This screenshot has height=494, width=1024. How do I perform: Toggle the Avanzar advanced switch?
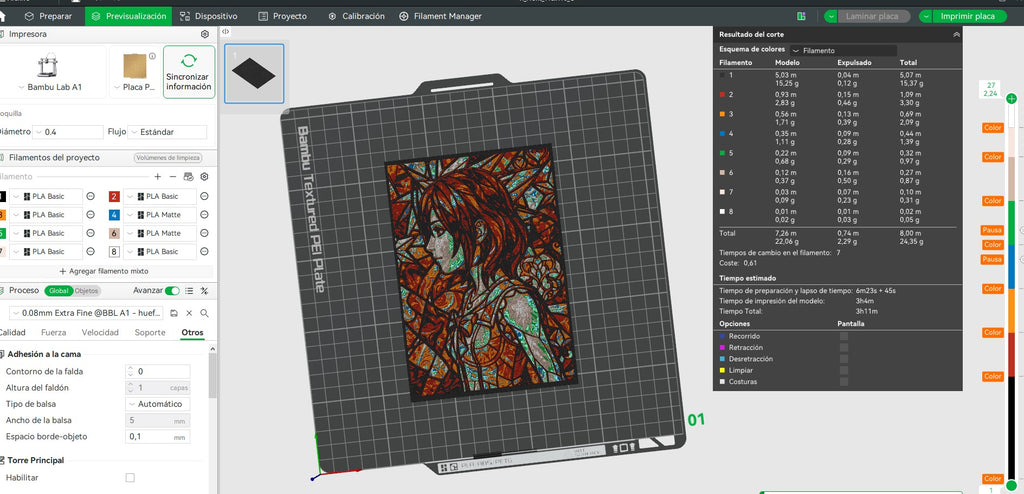[x=172, y=291]
